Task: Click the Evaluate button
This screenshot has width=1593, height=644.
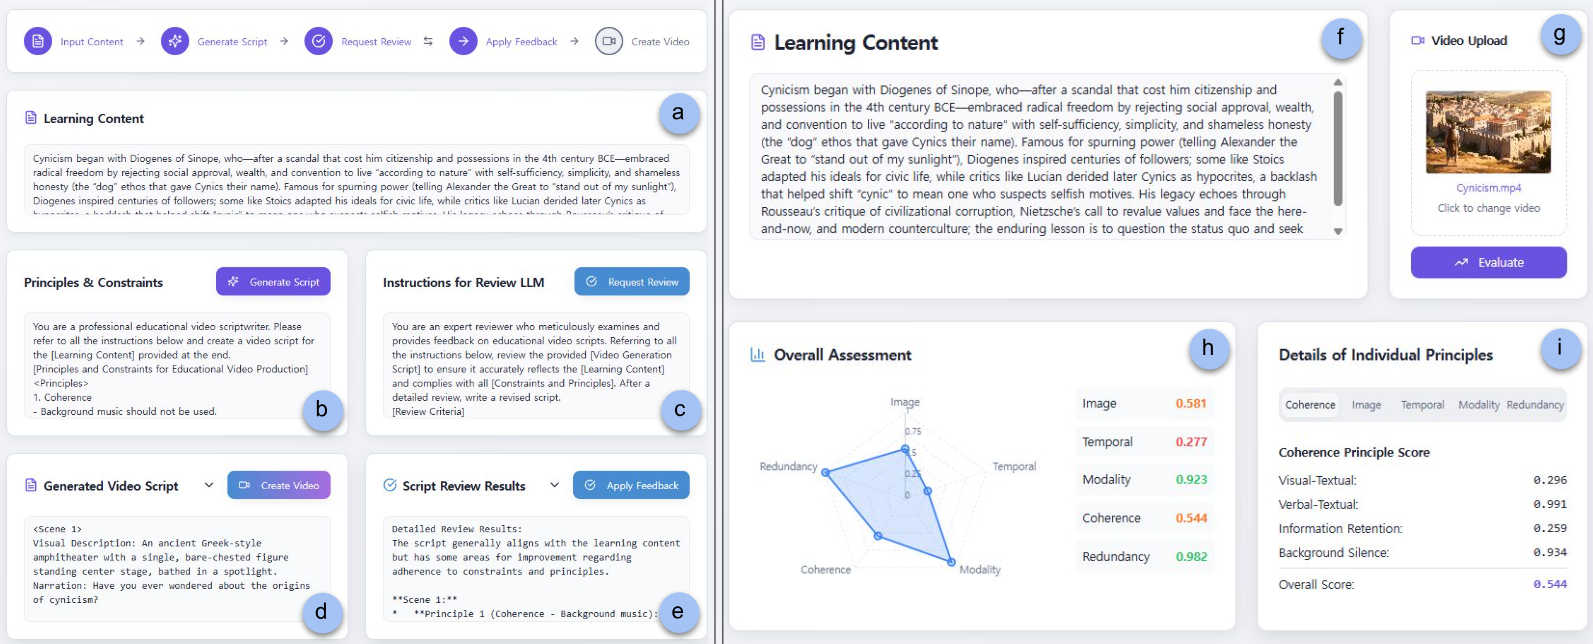Action: 1489,262
